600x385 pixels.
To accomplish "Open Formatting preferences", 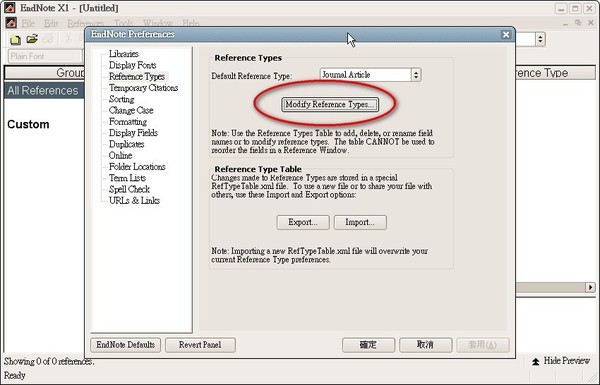I will pyautogui.click(x=128, y=122).
